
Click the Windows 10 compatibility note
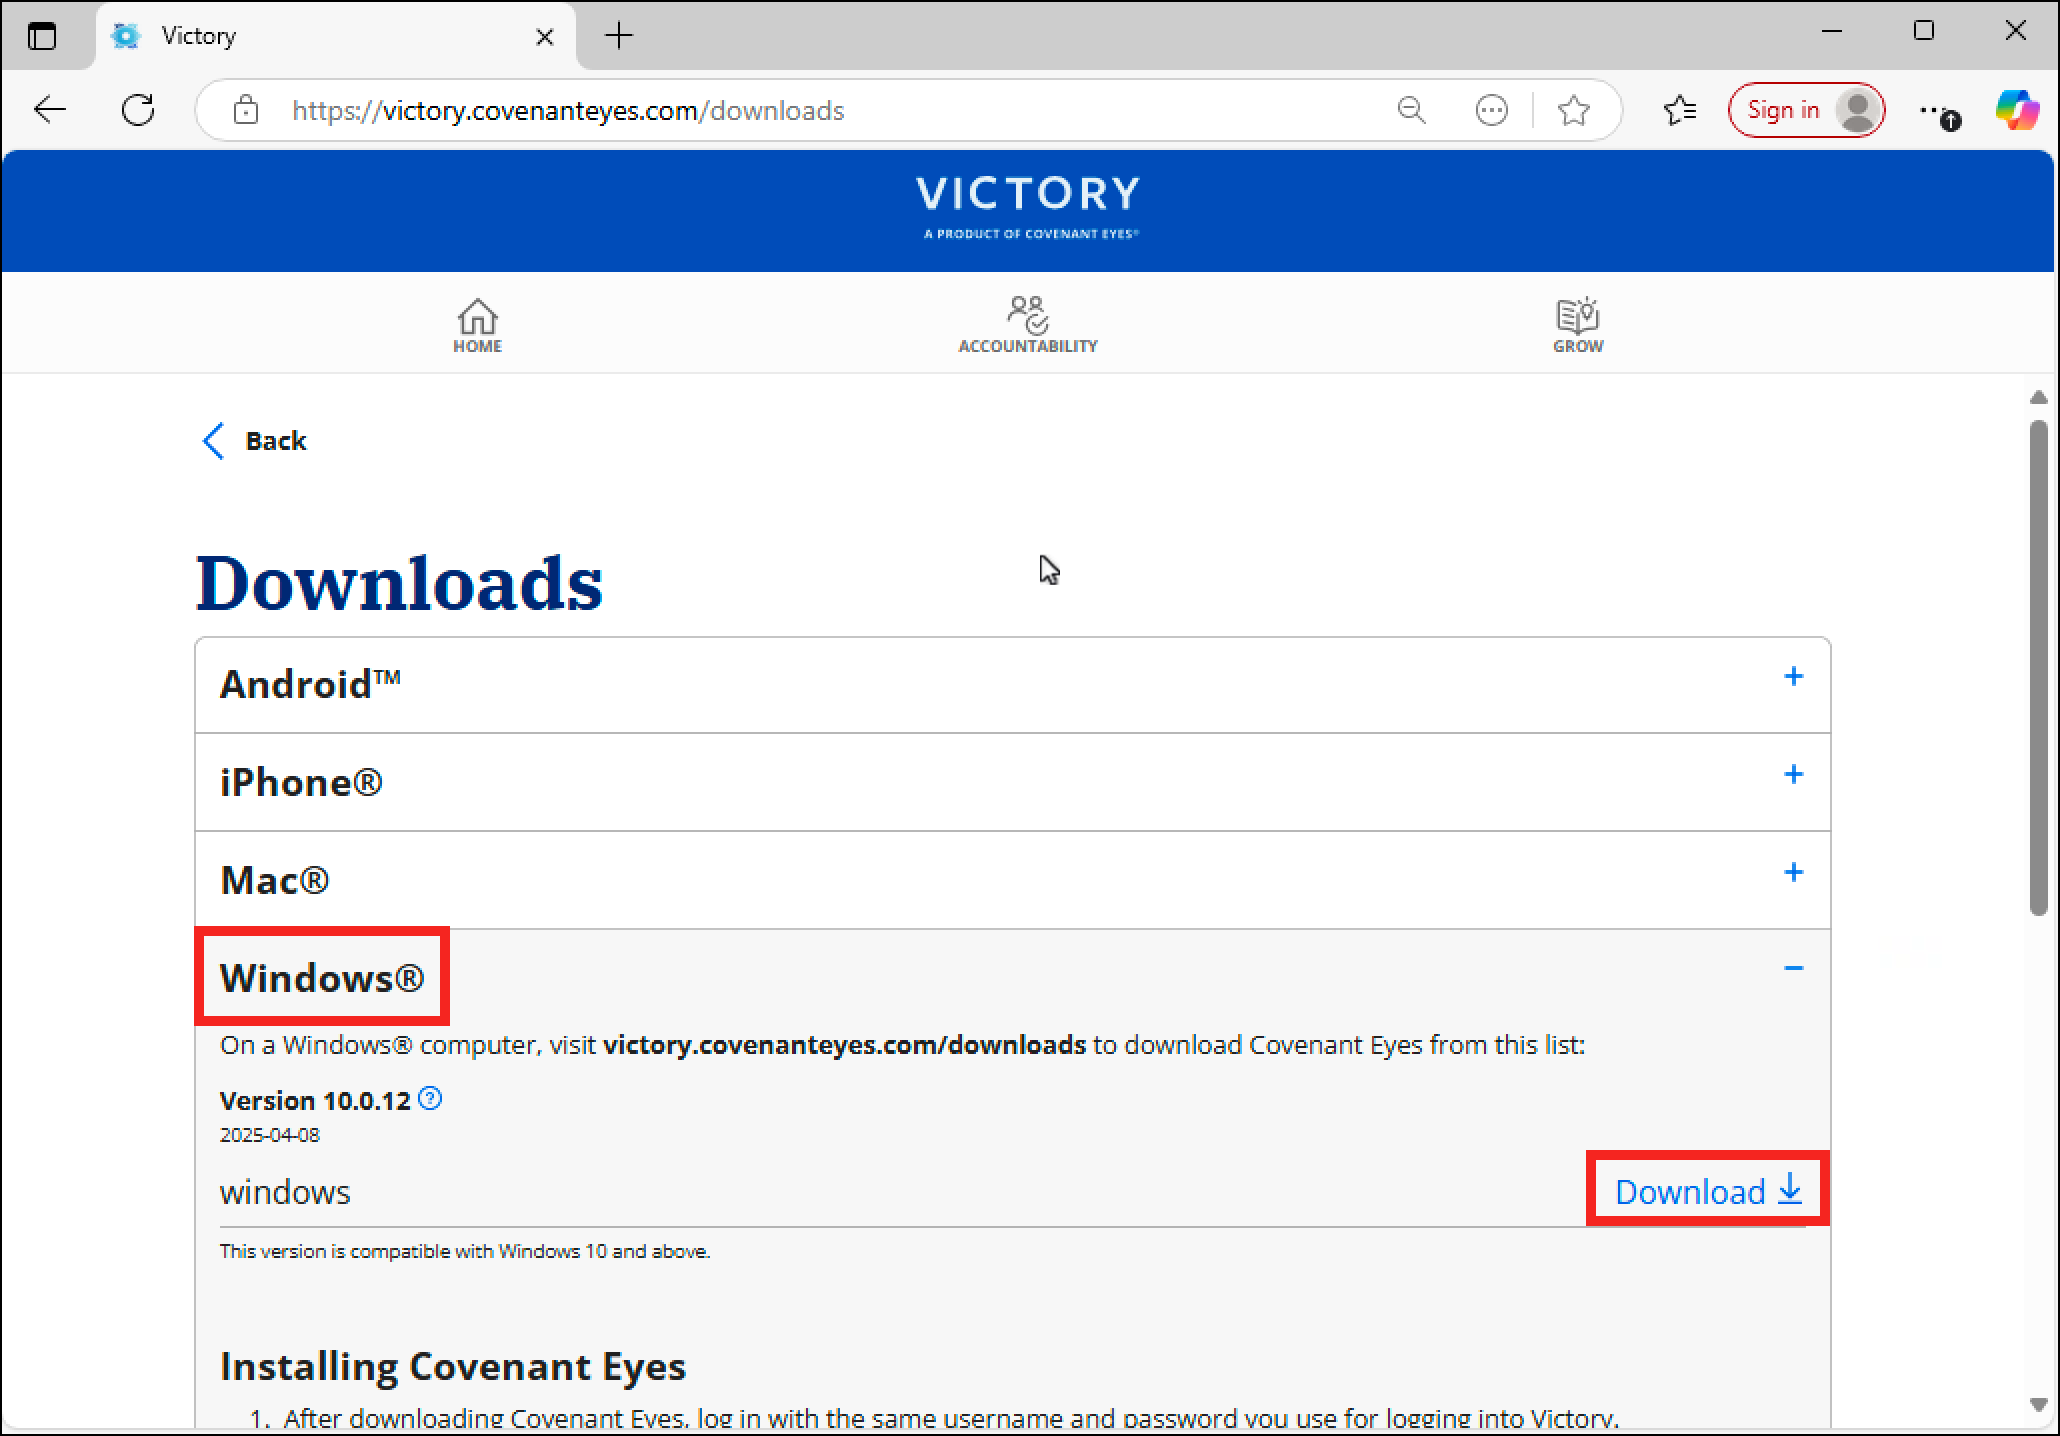[x=465, y=1251]
